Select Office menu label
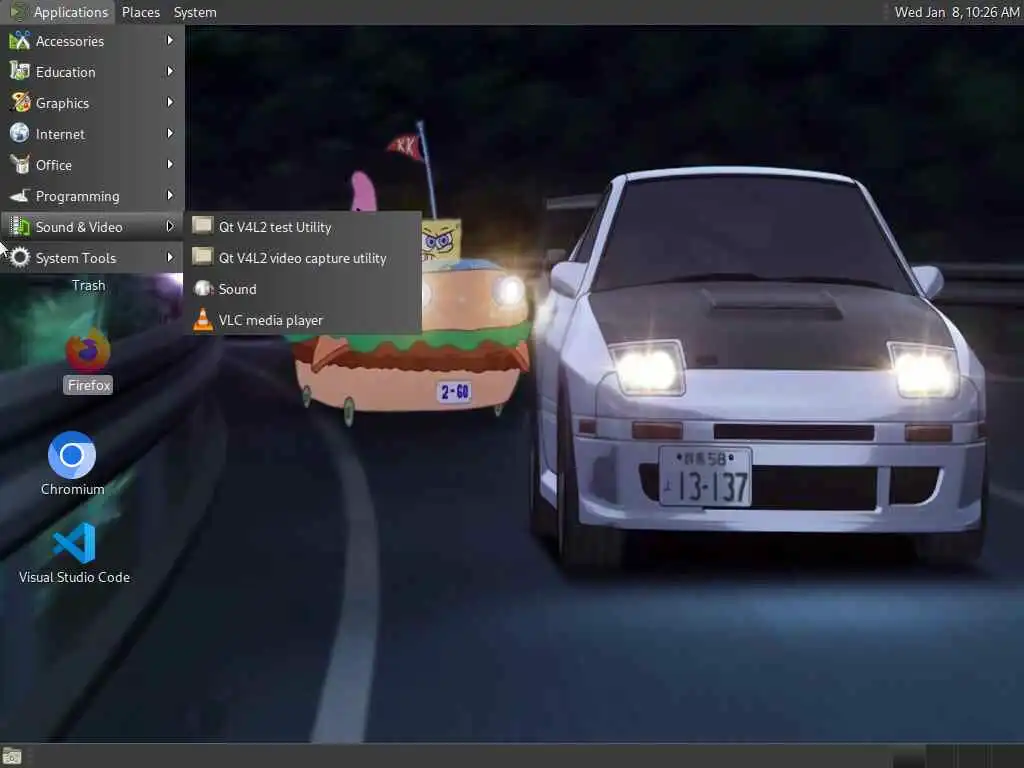This screenshot has width=1024, height=768. (x=54, y=165)
